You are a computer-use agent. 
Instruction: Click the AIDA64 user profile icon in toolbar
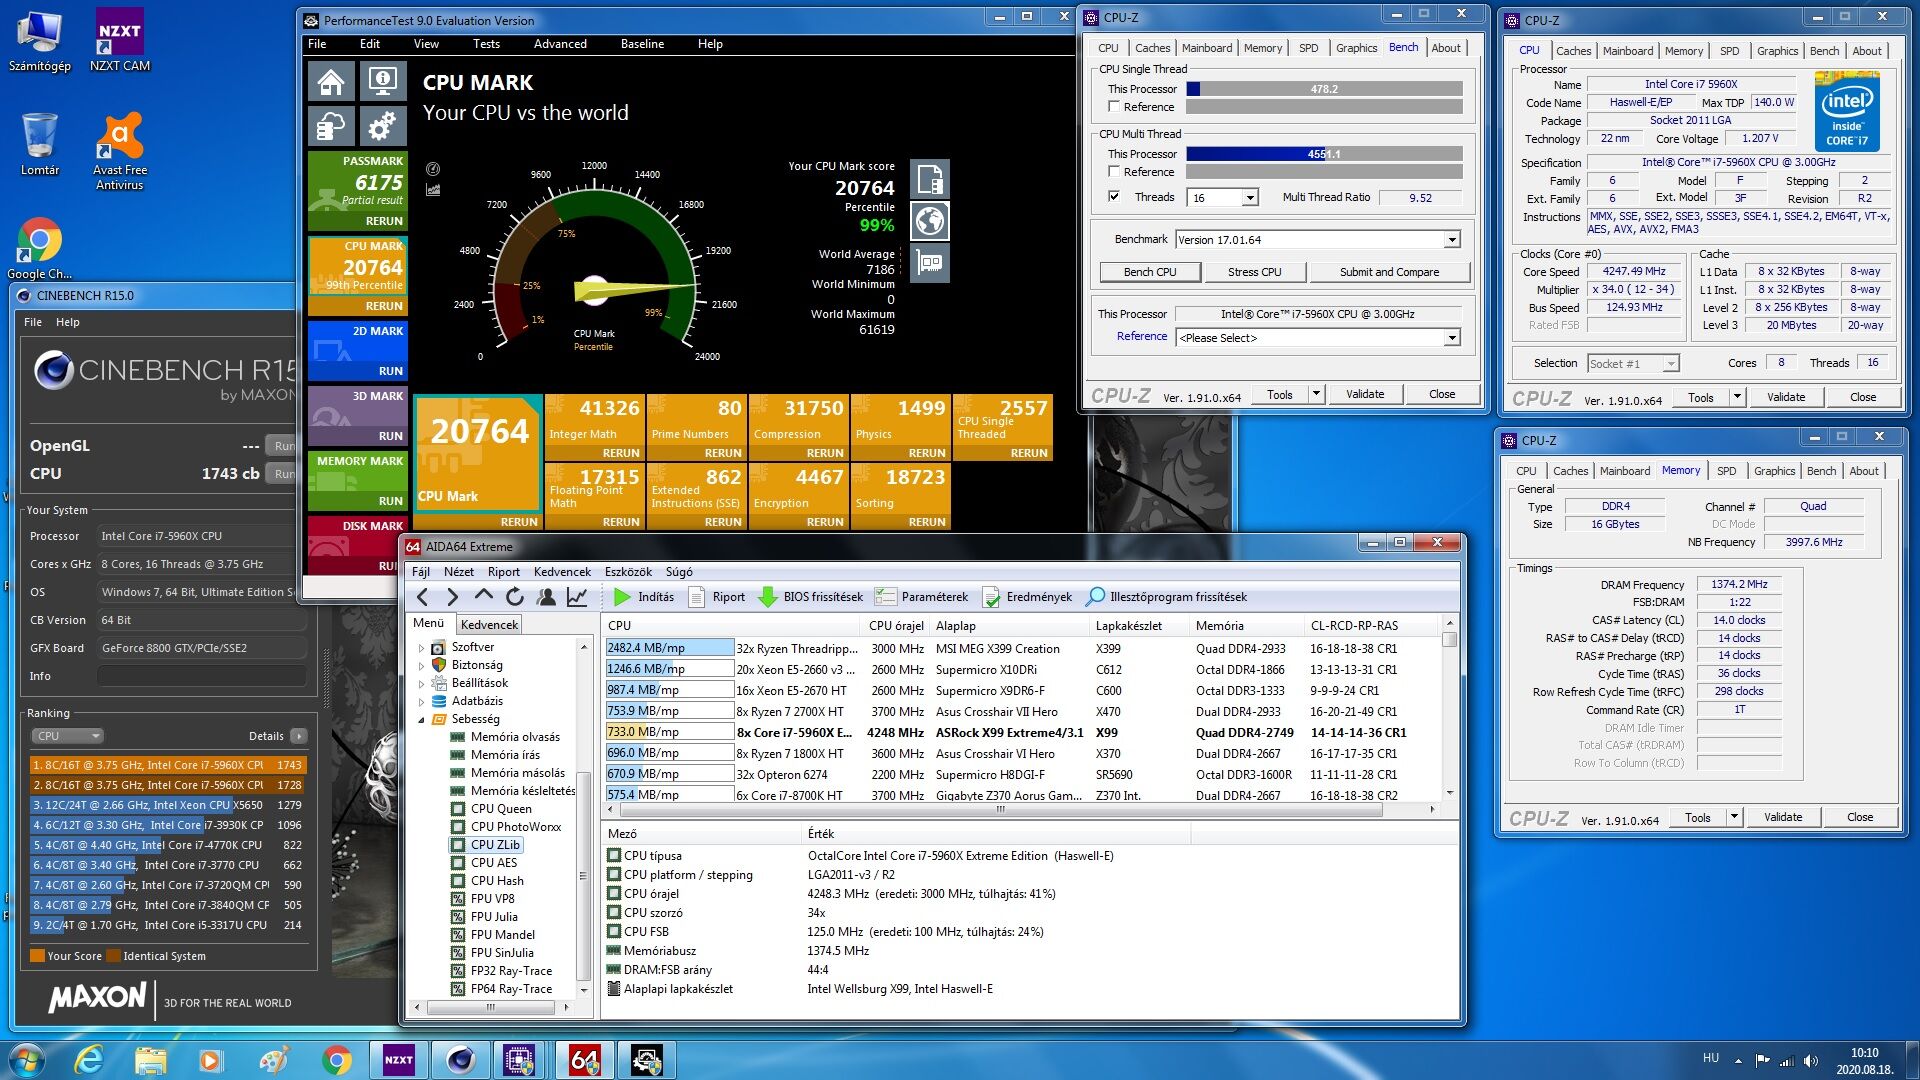(x=546, y=597)
